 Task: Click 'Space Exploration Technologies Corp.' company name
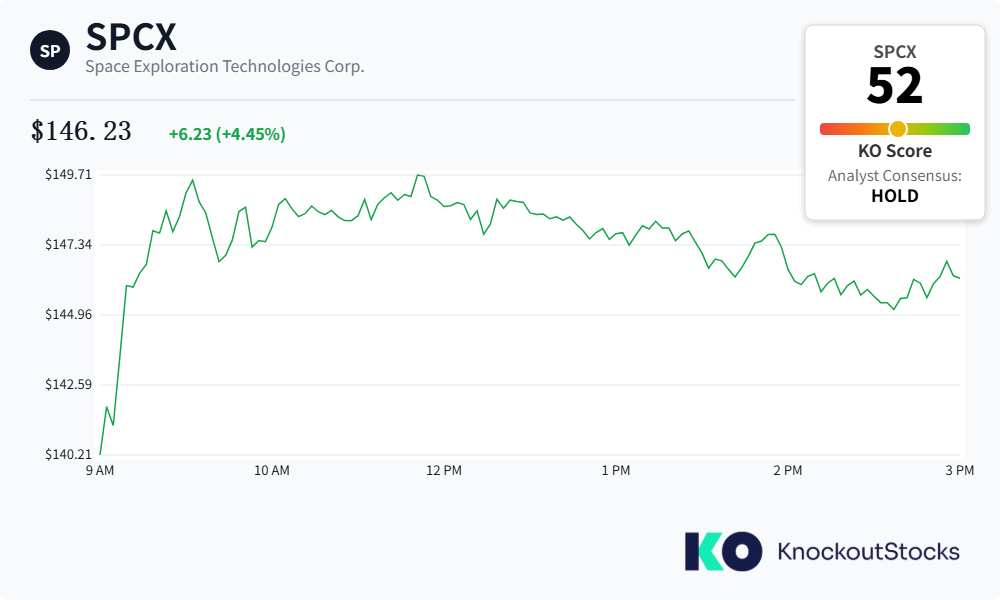click(x=224, y=66)
